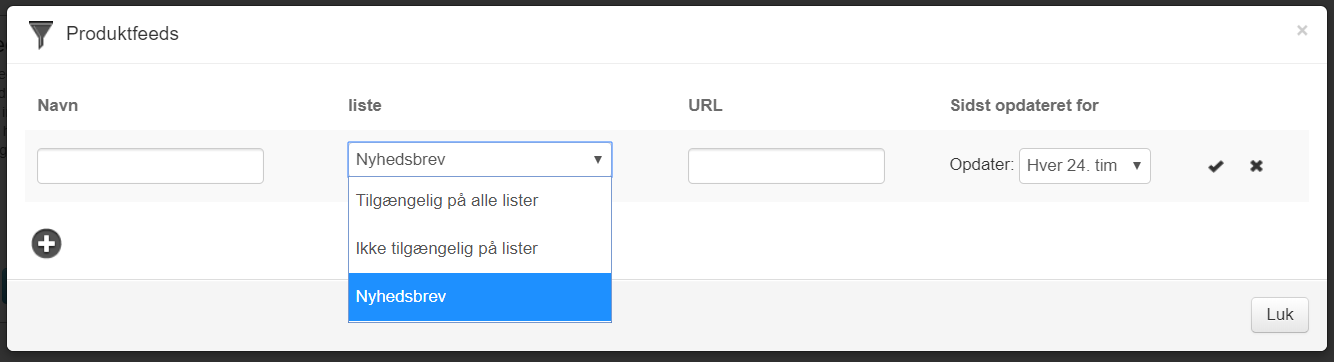Click the arrow on the Nyhedsbrev dropdown
This screenshot has height=362, width=1334.
[598, 160]
